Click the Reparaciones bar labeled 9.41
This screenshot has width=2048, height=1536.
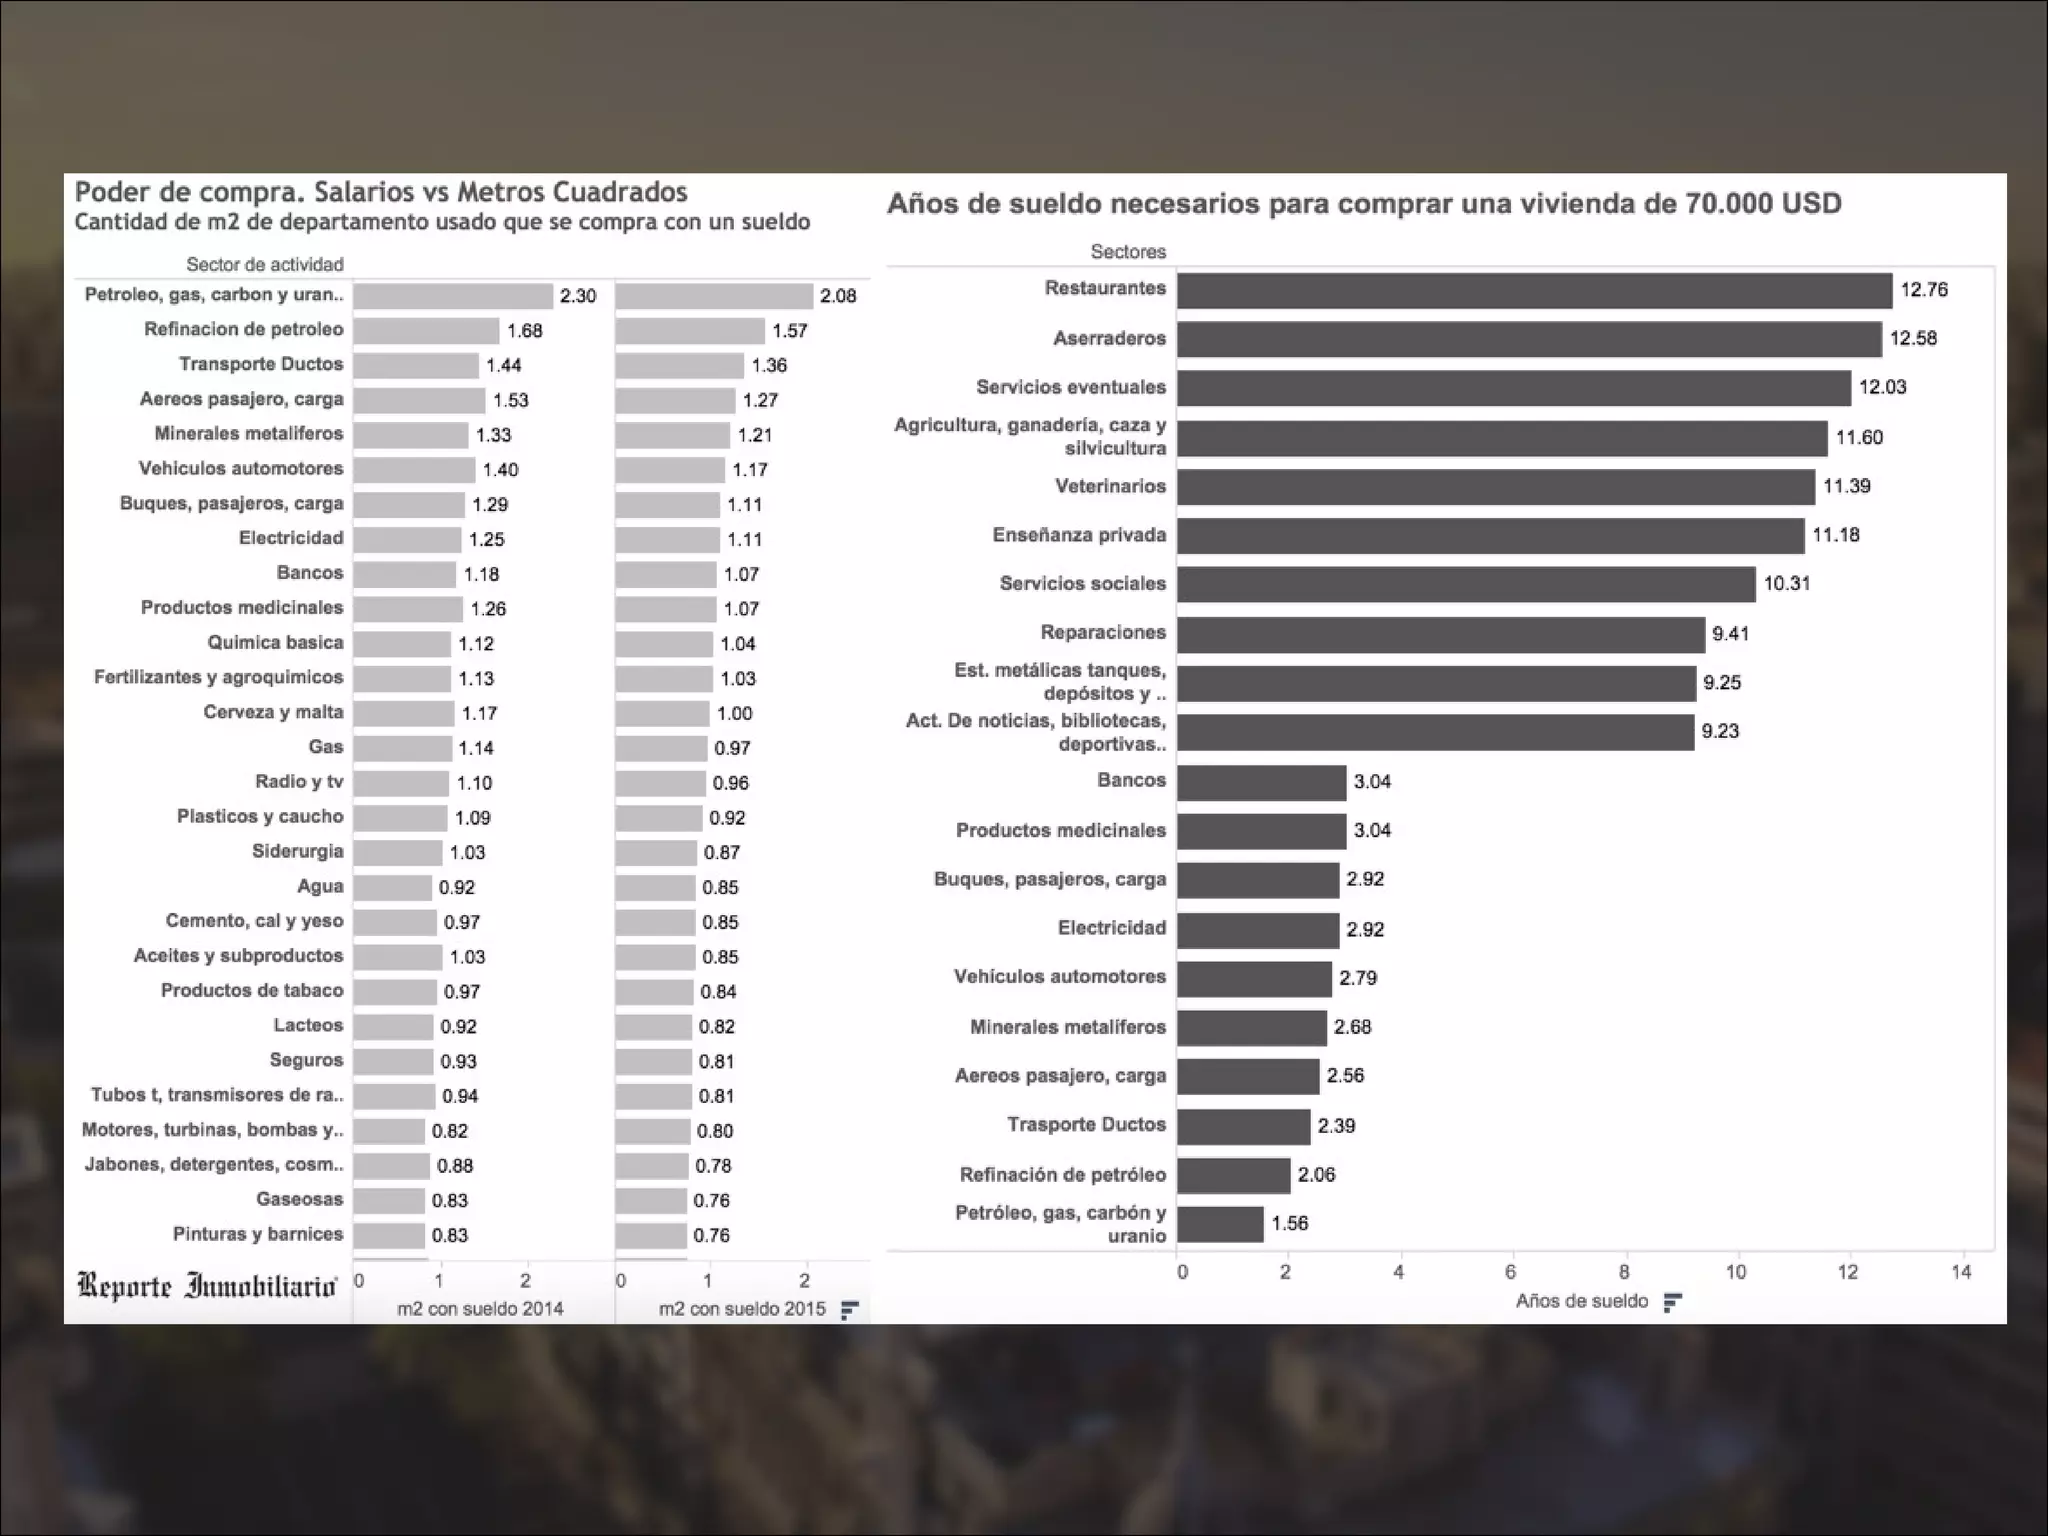pos(1440,634)
